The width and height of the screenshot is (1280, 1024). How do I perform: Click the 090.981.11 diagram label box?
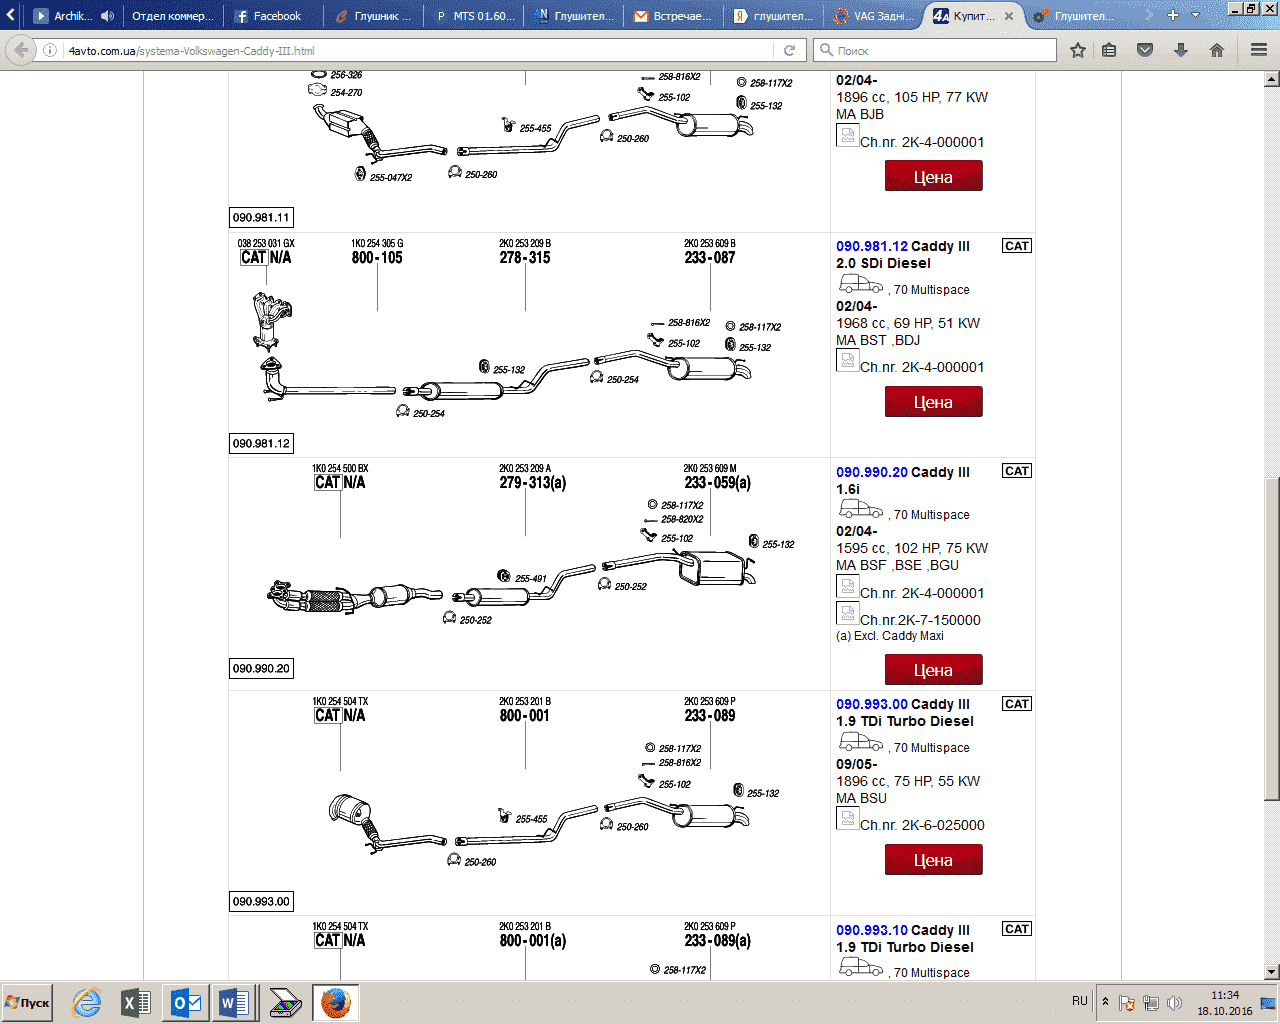coord(261,217)
